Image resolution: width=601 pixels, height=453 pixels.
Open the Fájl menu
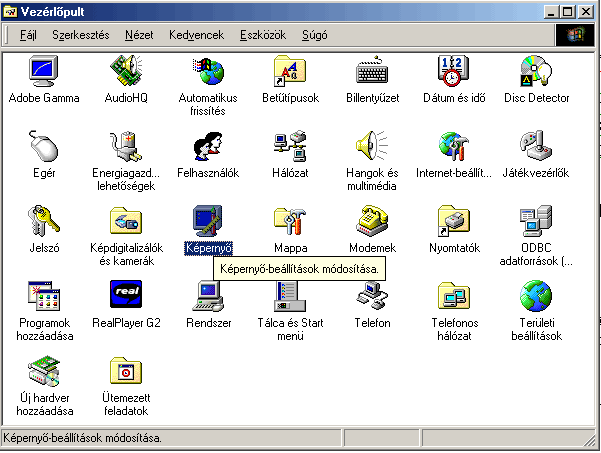point(28,35)
